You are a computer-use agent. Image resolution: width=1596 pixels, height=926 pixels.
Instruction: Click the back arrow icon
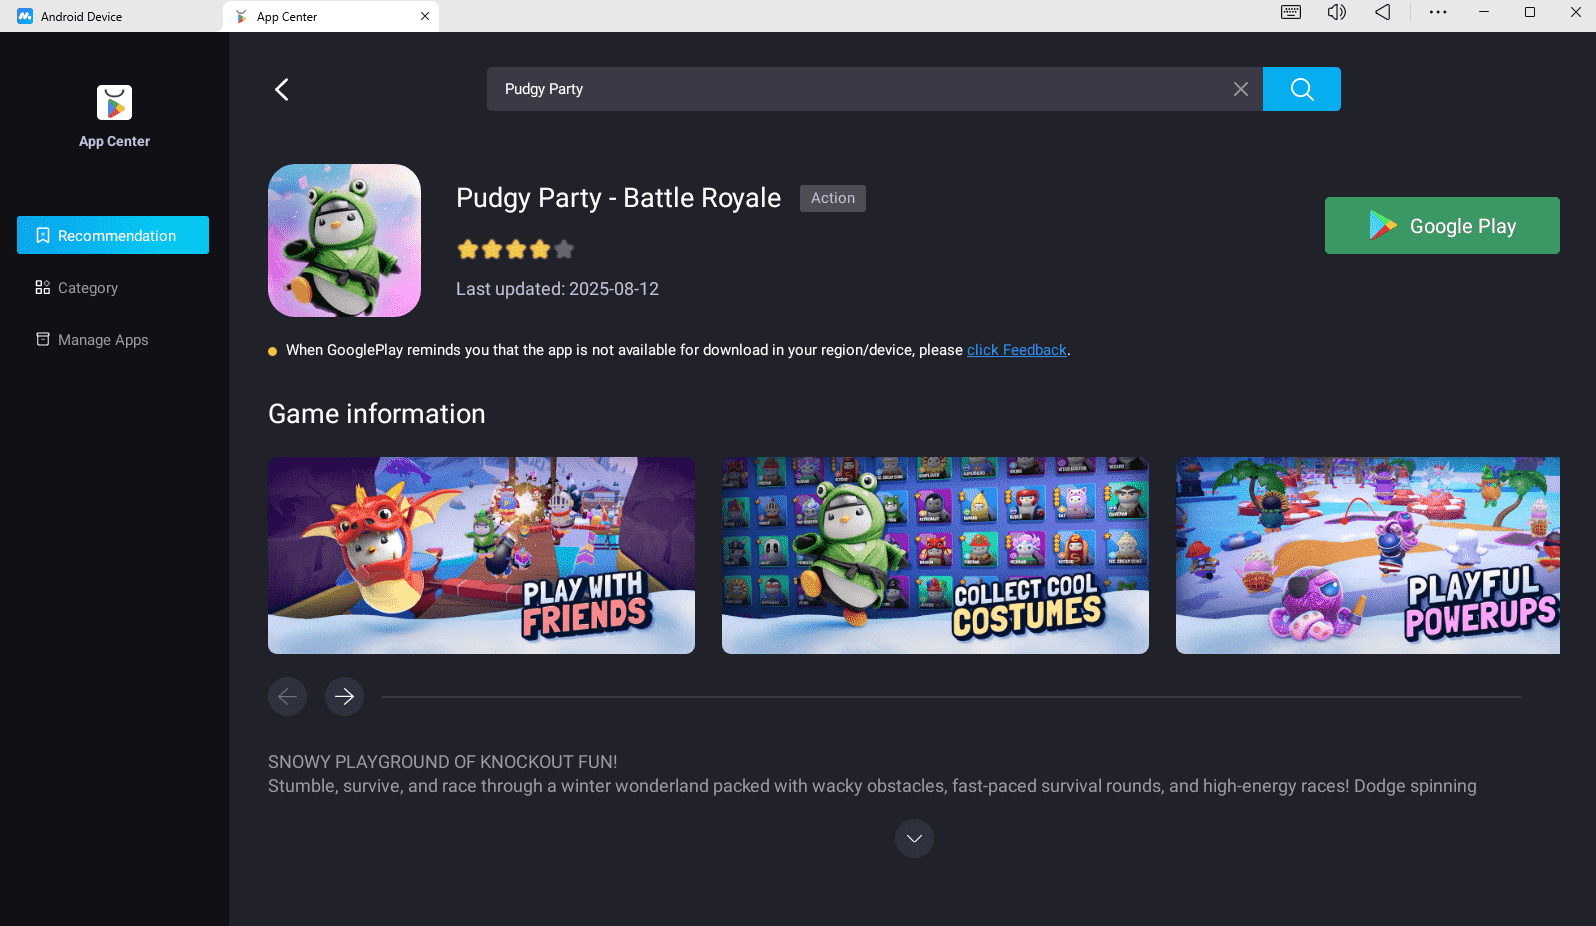tap(282, 89)
